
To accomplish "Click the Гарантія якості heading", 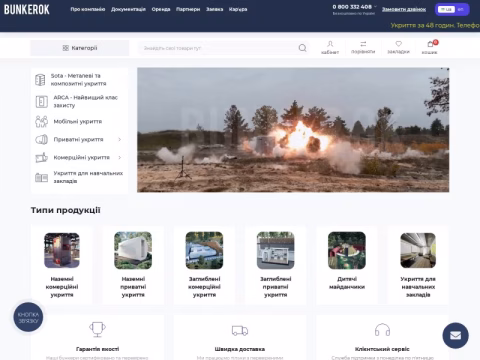I will click(x=97, y=349).
